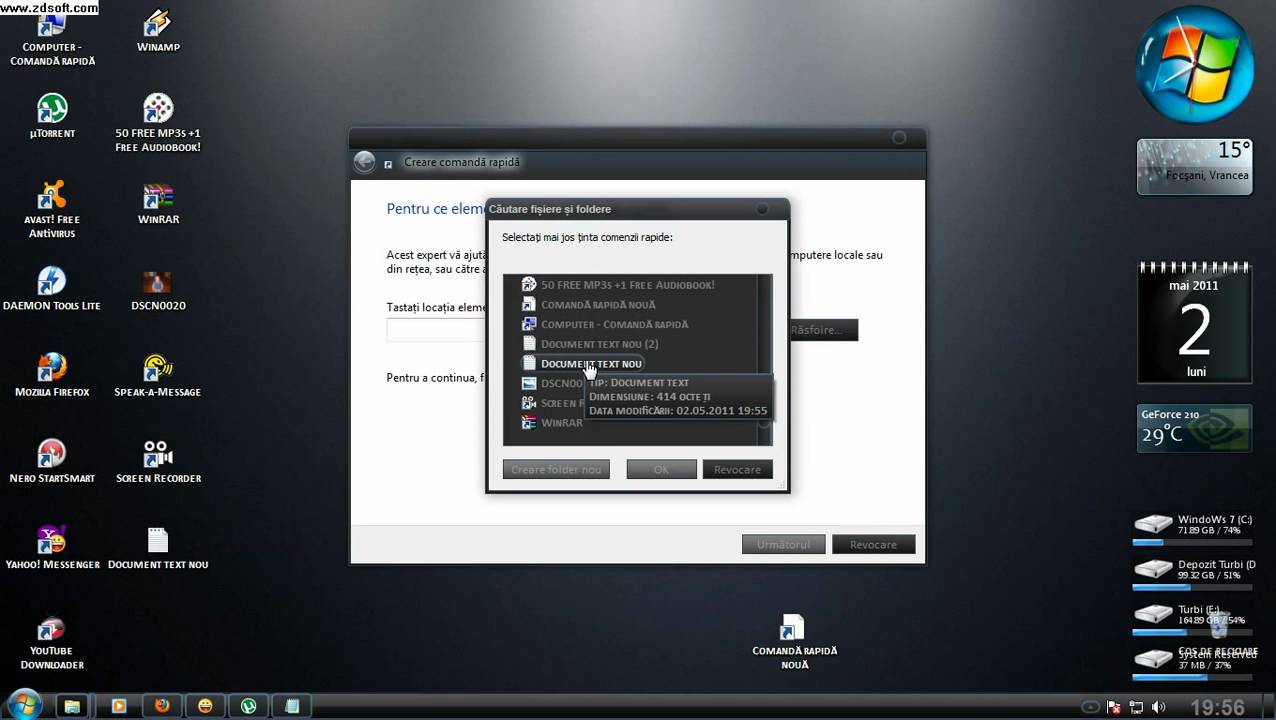The image size is (1276, 720).
Task: Open Windows Explorer from the taskbar
Action: tap(72, 706)
